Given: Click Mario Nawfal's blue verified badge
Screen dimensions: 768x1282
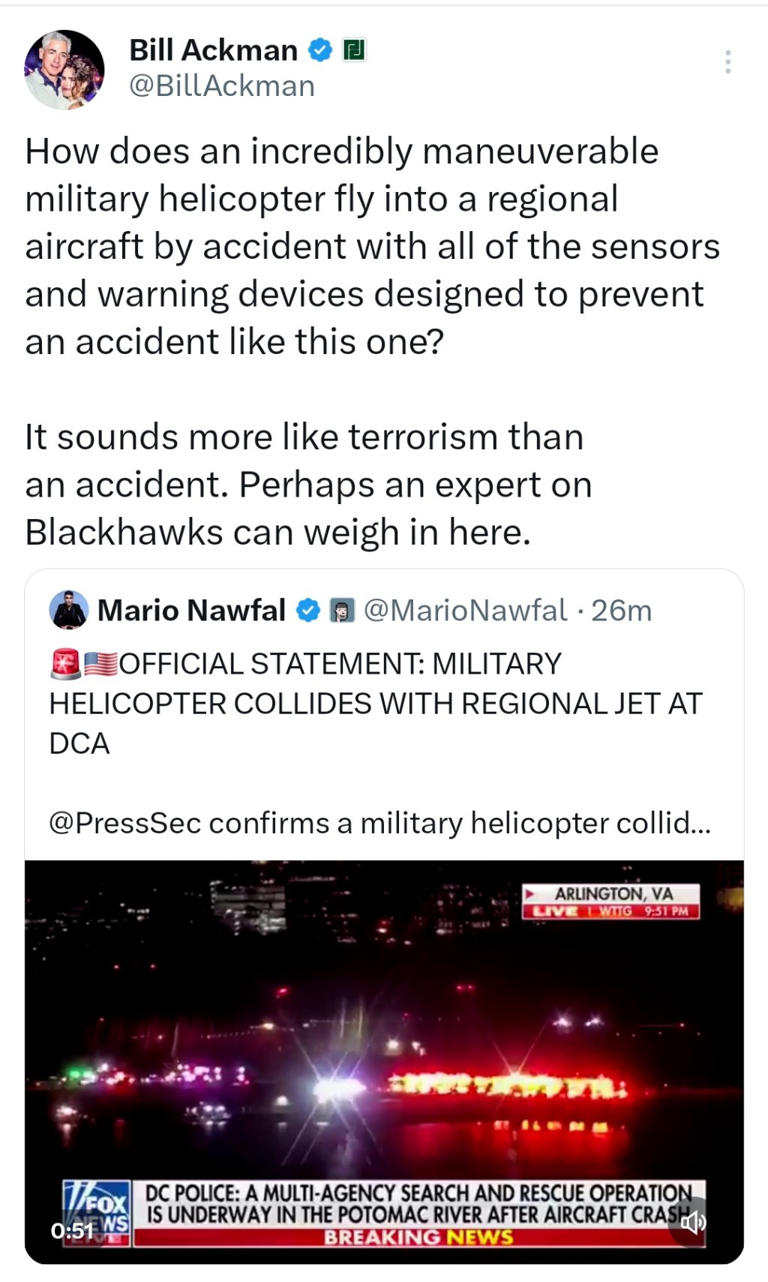Looking at the screenshot, I should pos(309,609).
